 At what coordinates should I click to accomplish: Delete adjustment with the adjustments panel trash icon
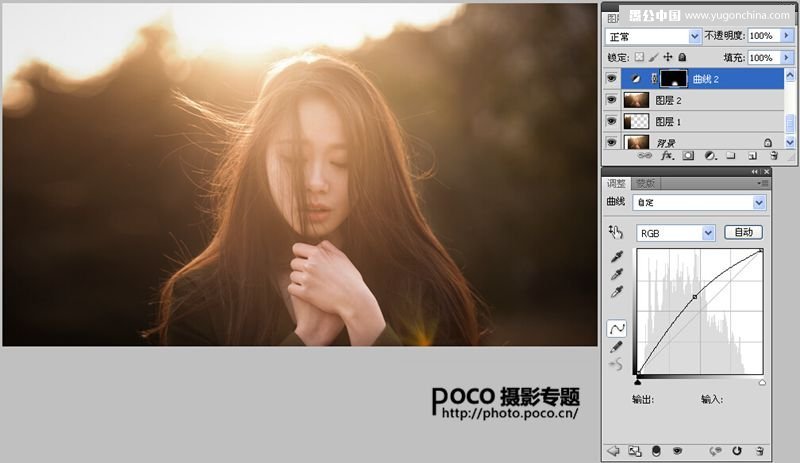pos(759,451)
